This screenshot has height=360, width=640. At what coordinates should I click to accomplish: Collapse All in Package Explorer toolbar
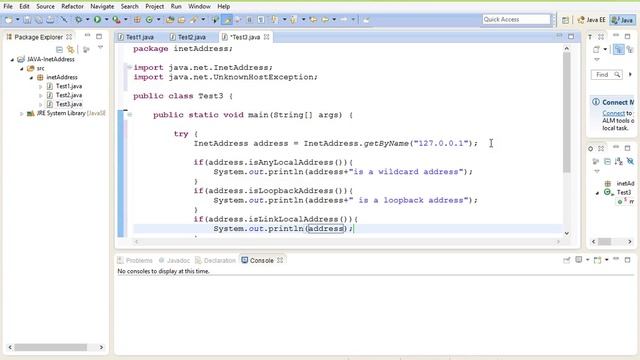pyautogui.click(x=59, y=49)
